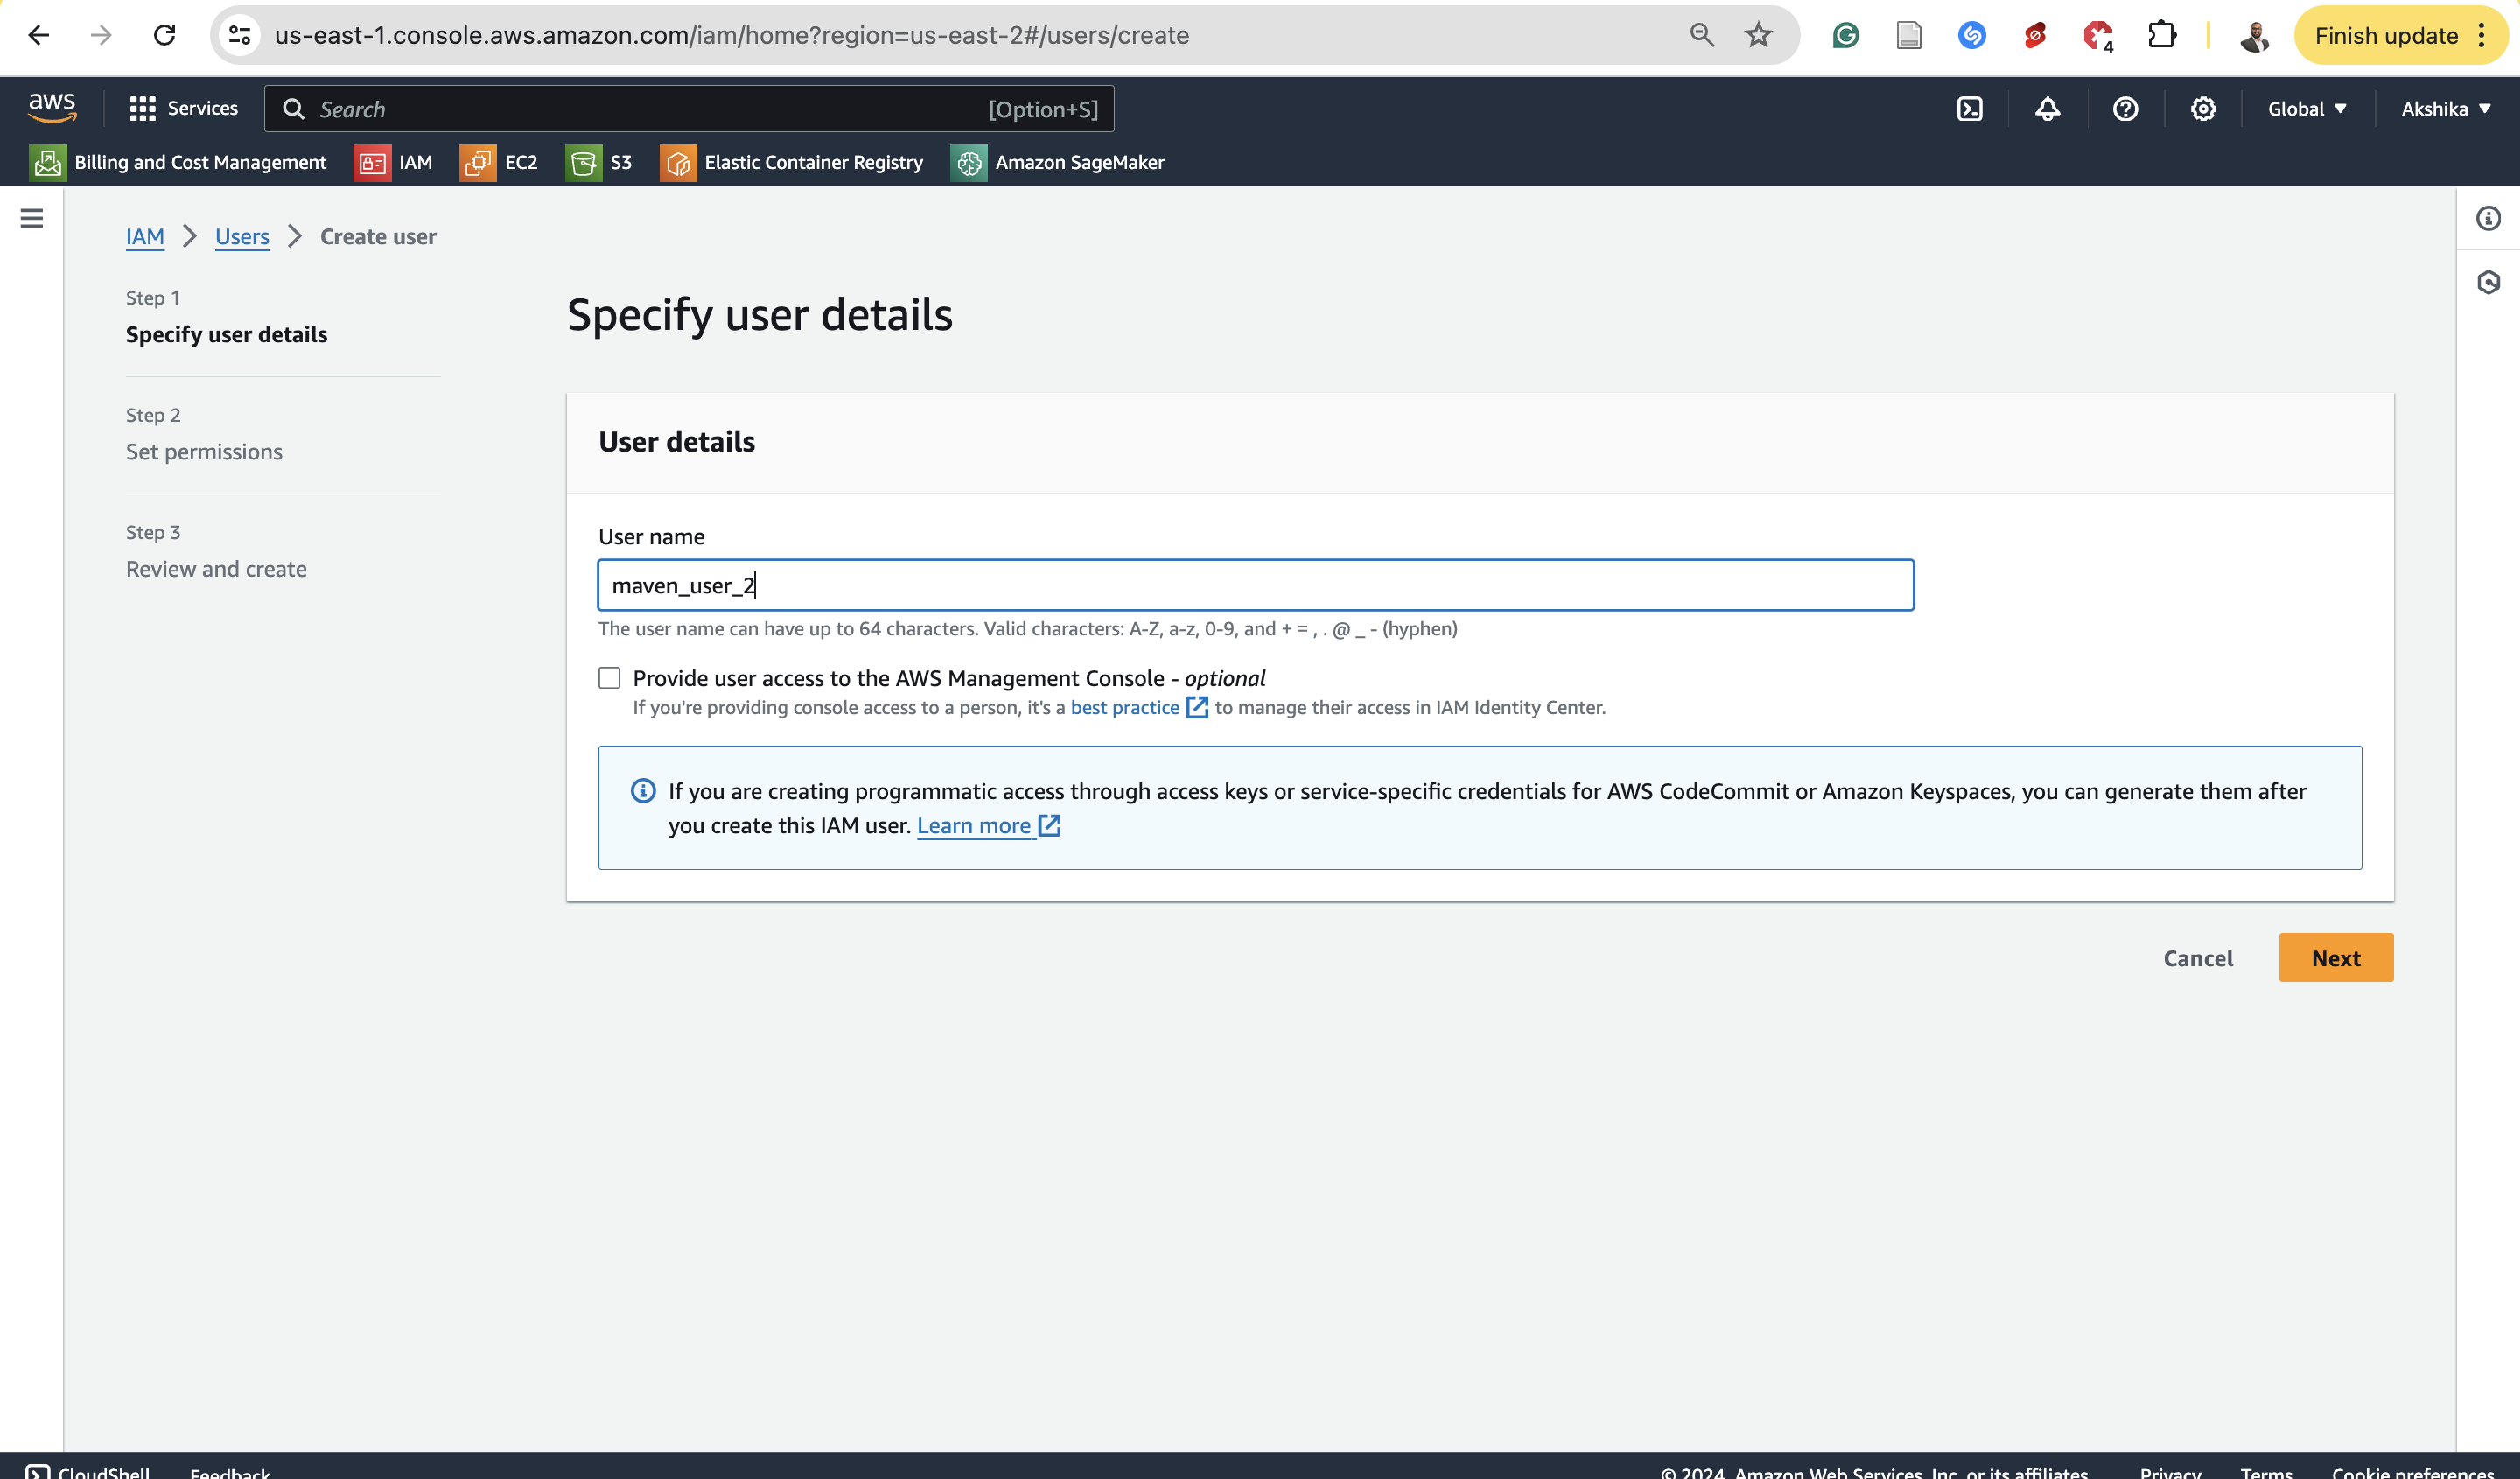Open the CloudShell terminal icon in header
Screen dimensions: 2520x1479
(x=1969, y=109)
